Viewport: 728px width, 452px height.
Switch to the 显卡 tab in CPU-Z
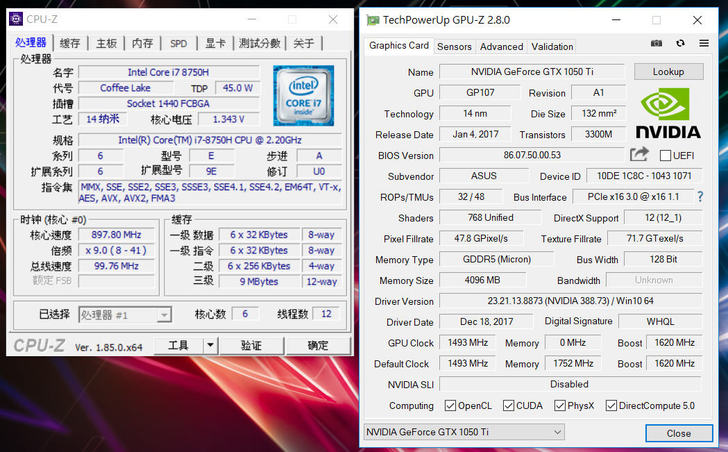click(215, 43)
